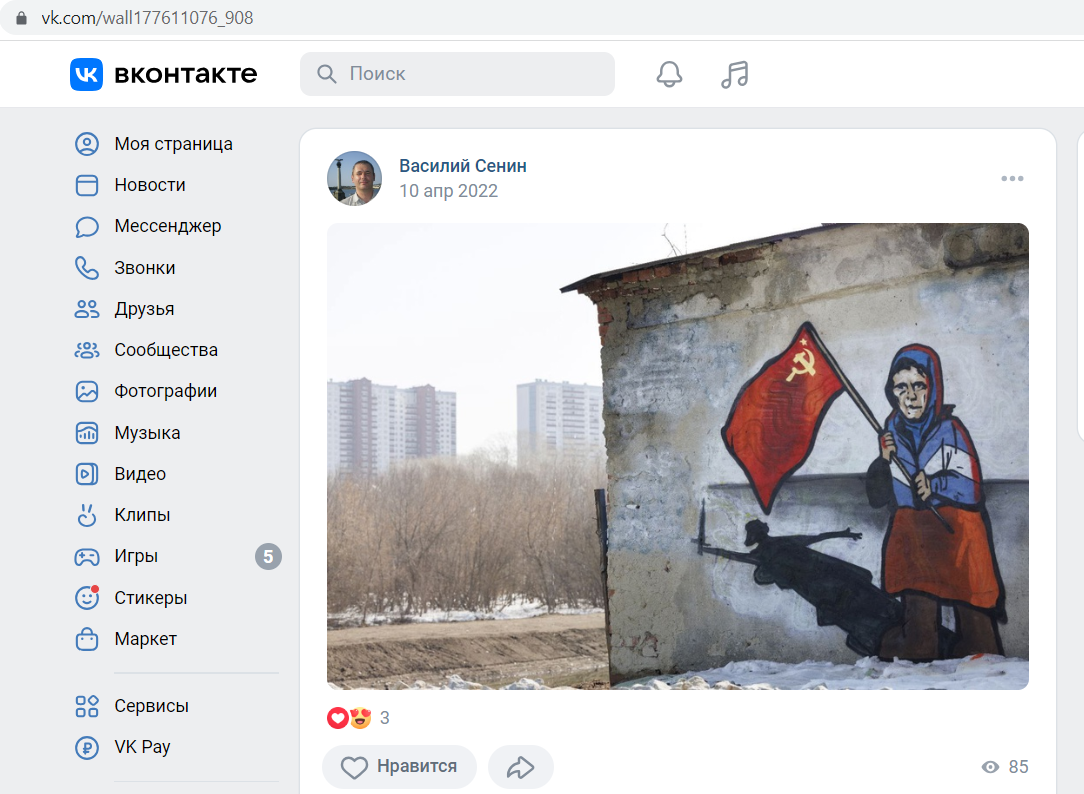
Task: Toggle the Нравится like button
Action: (400, 767)
